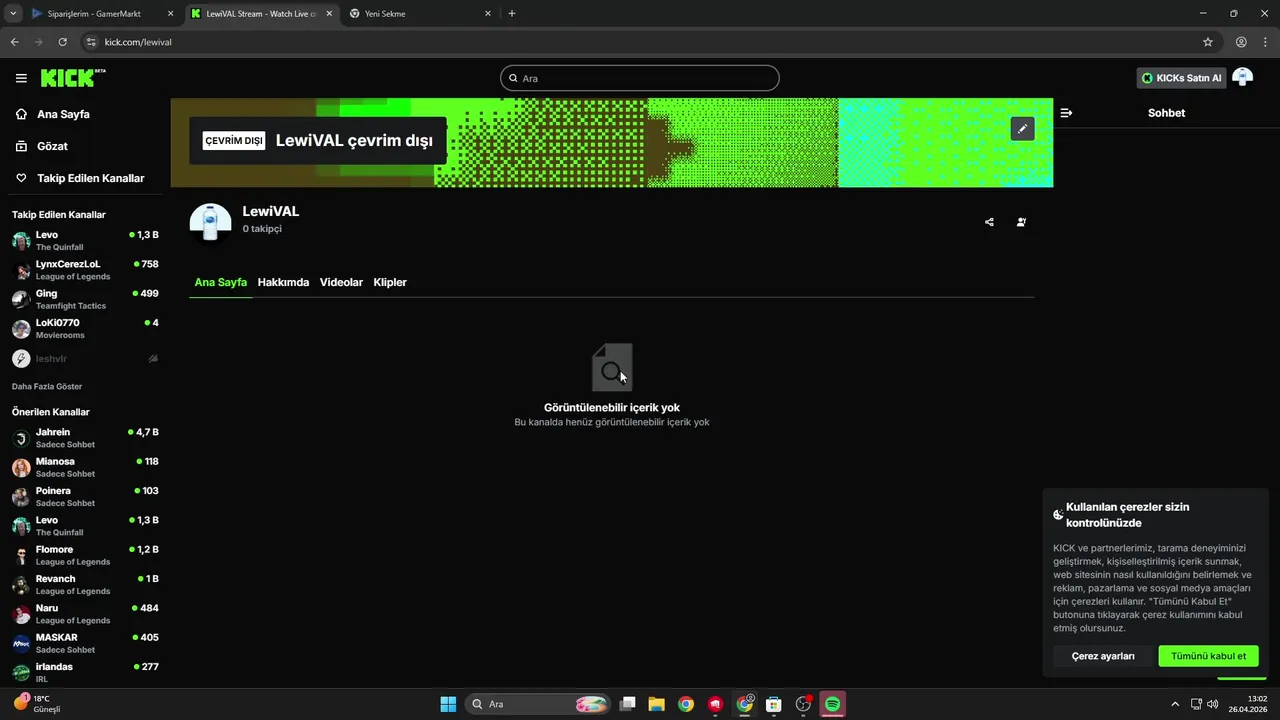
Task: Reload the page
Action: 62,42
